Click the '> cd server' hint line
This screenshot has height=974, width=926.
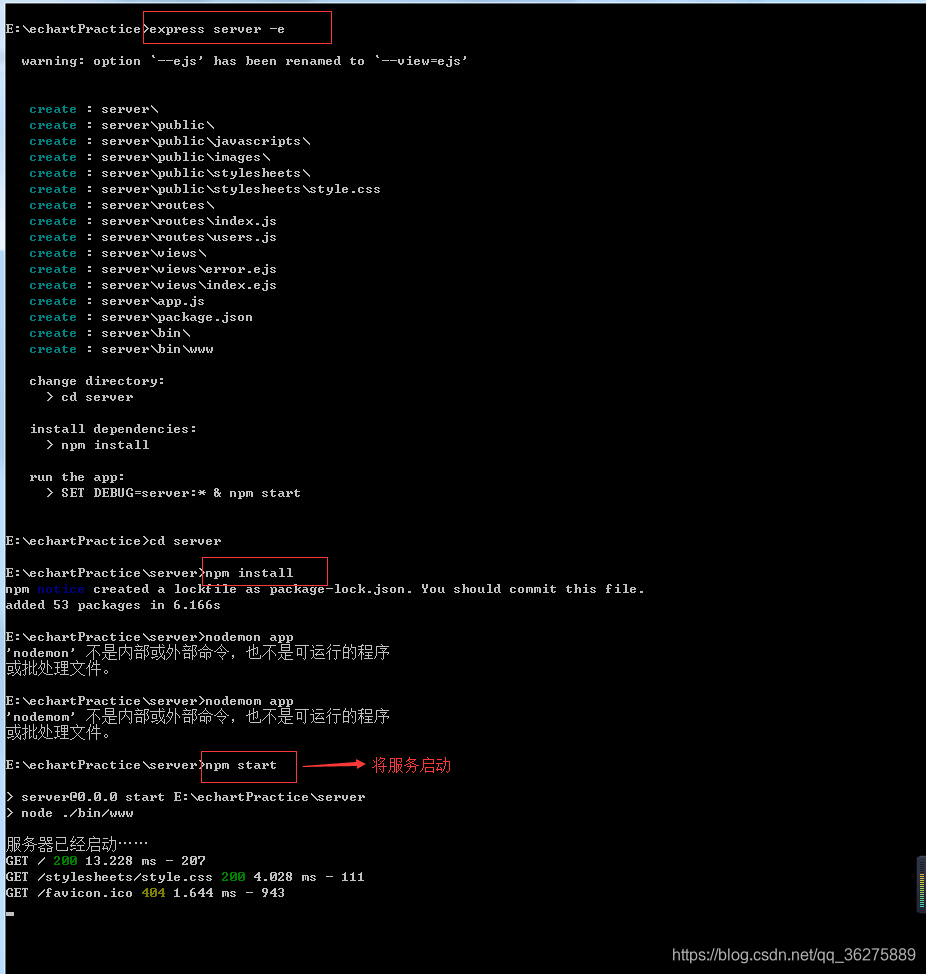tap(89, 397)
